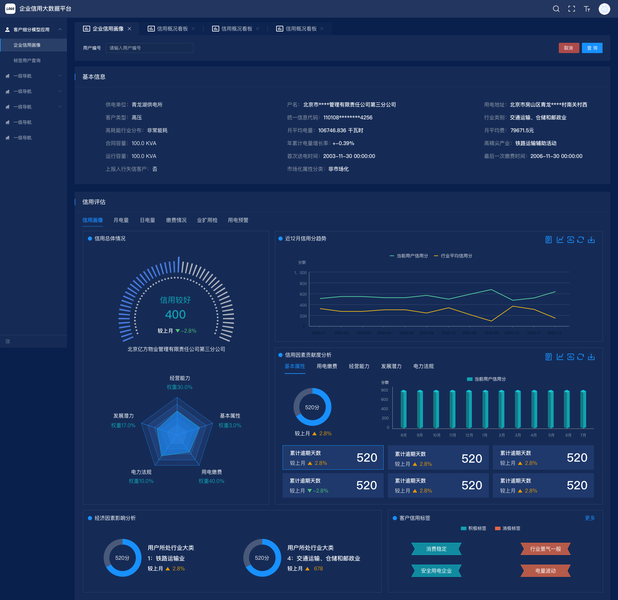The image size is (618, 600).
Task: Switch to the 月电量 tab
Action: click(x=121, y=220)
